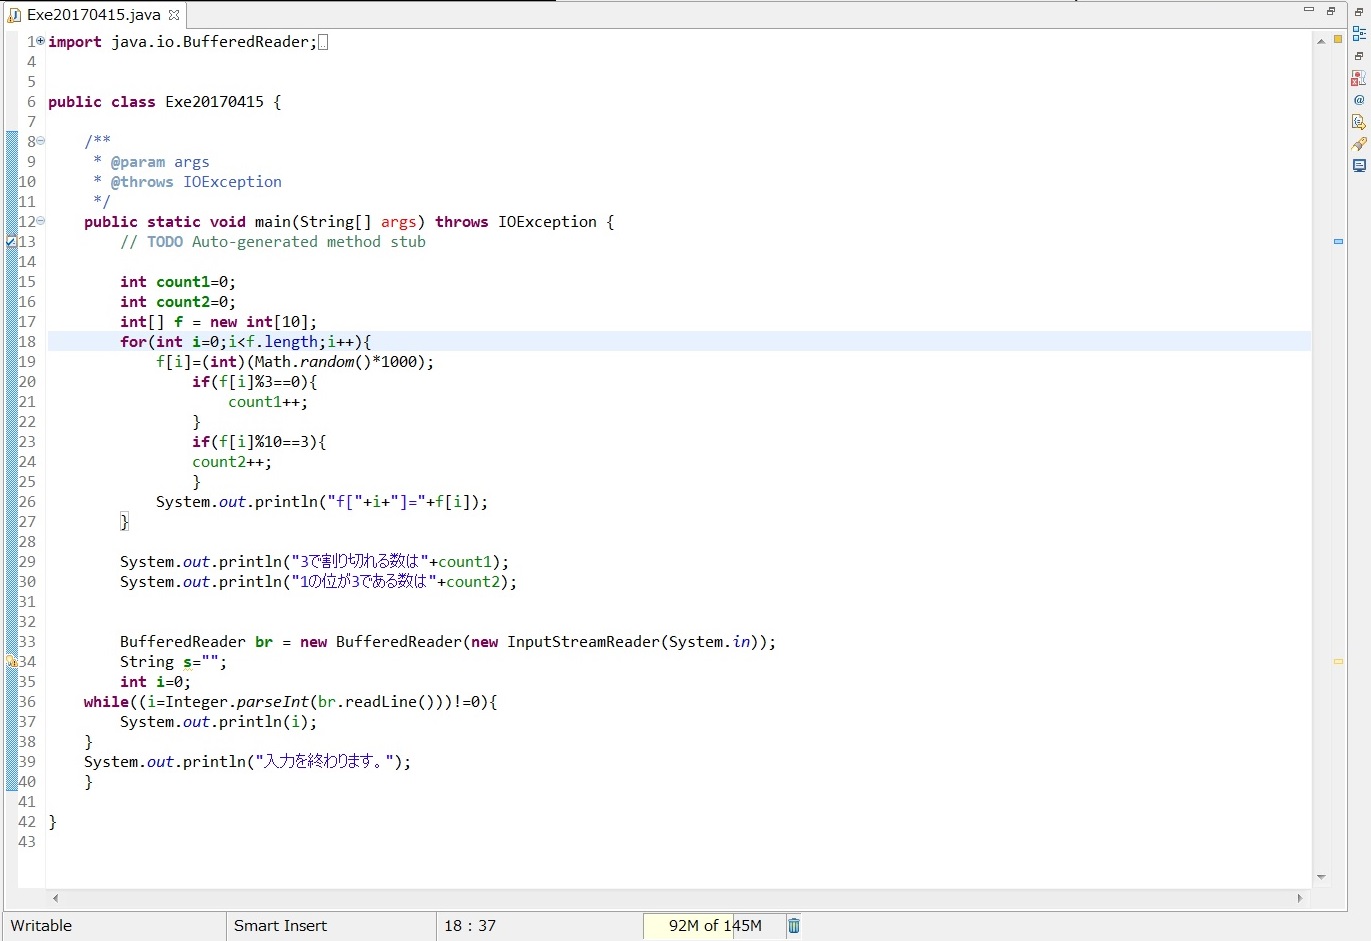Restore the top minimized view stack
The width and height of the screenshot is (1371, 941).
click(x=1359, y=12)
